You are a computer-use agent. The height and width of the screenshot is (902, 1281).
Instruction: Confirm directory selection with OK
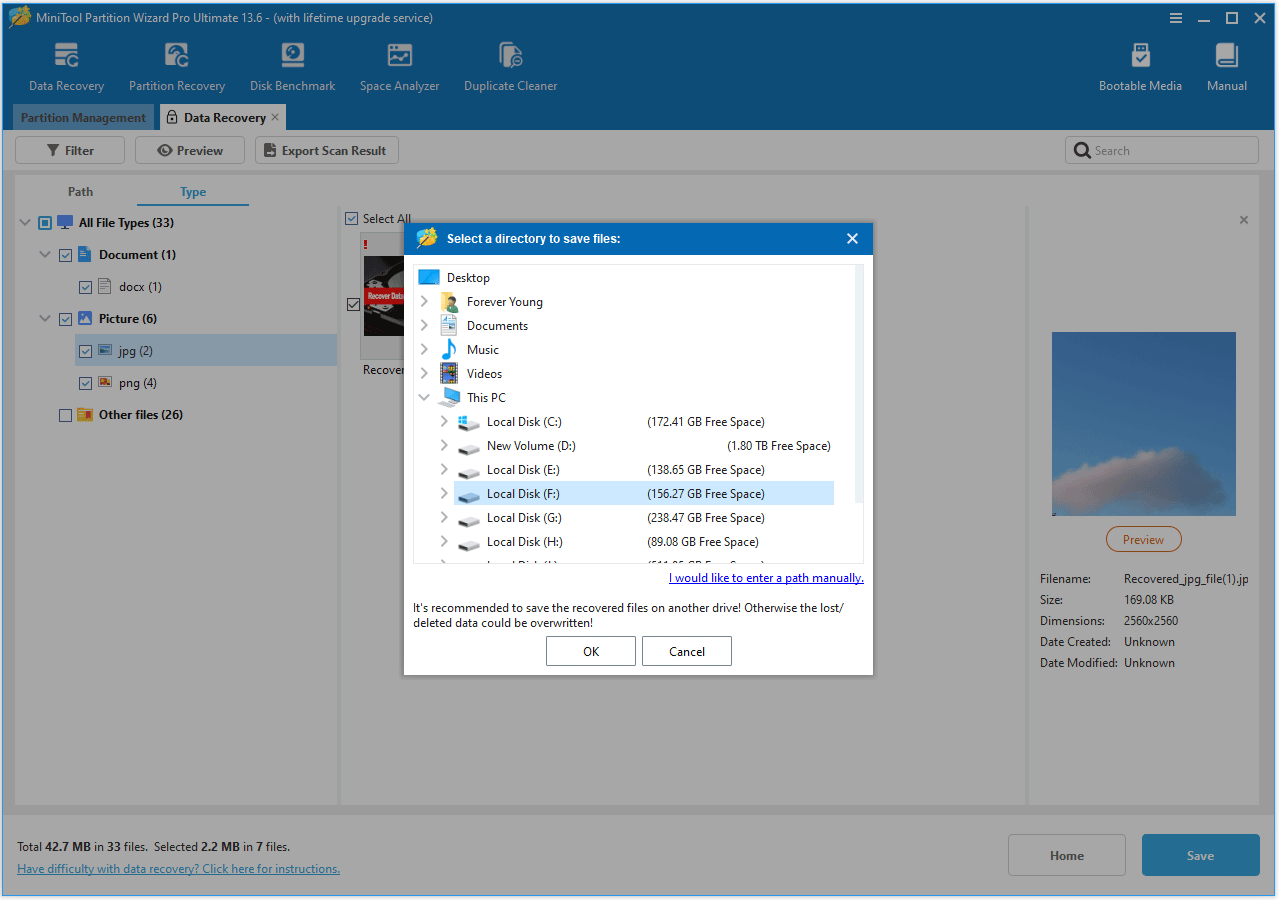(x=590, y=651)
